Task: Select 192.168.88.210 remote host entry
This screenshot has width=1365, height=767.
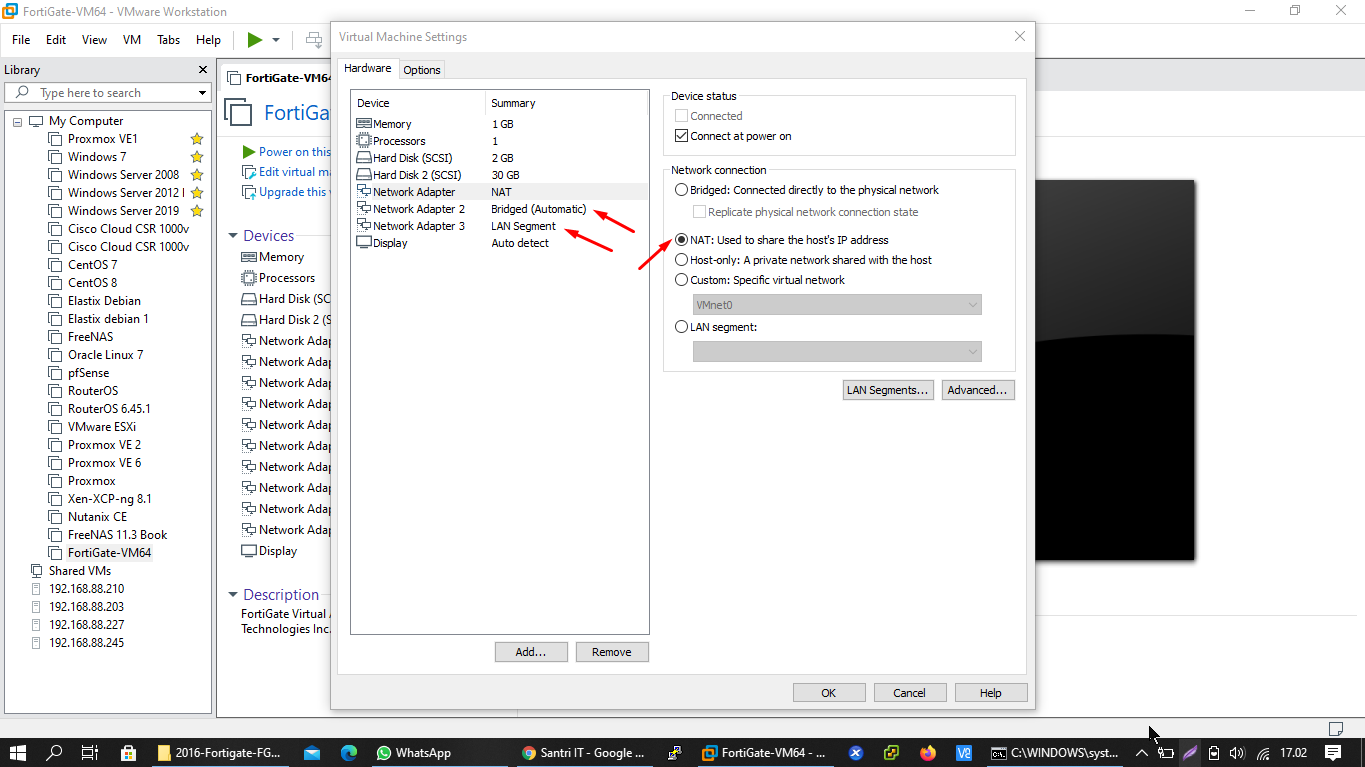Action: [86, 589]
